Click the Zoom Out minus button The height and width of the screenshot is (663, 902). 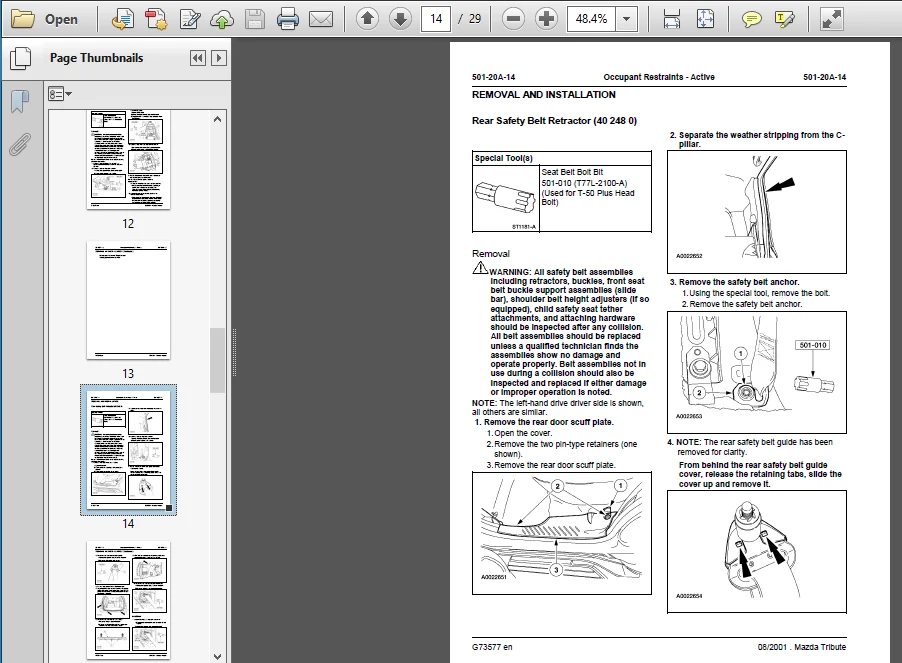(x=513, y=19)
